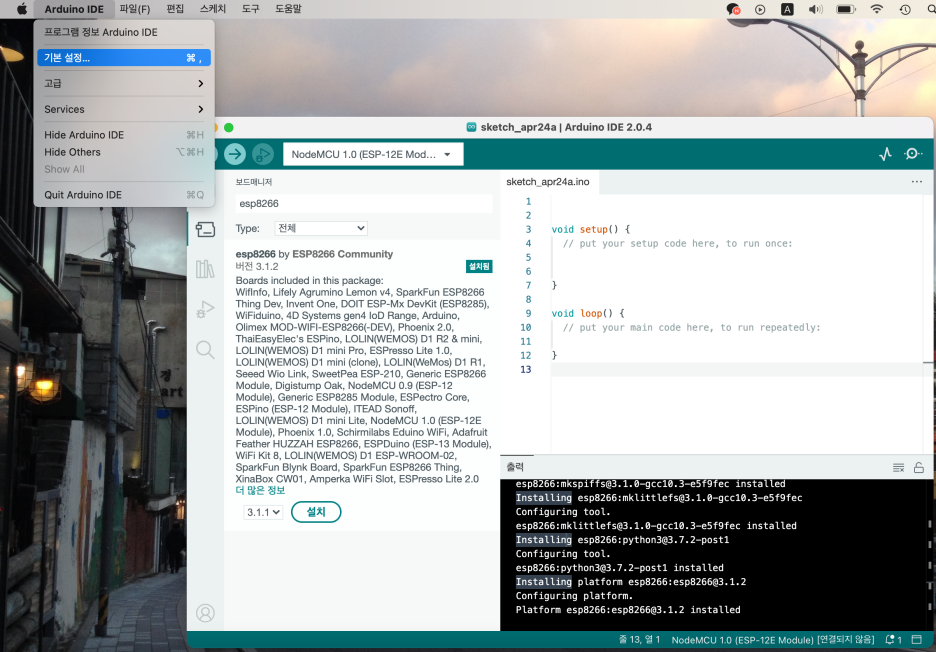
Task: Select the Boards Manager sidebar icon
Action: 205,229
